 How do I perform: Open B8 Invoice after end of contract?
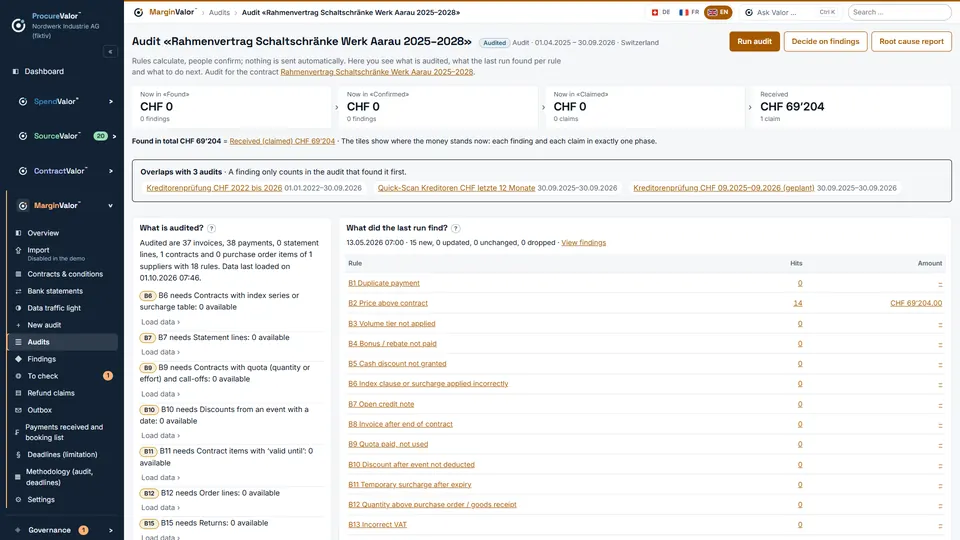[400, 424]
